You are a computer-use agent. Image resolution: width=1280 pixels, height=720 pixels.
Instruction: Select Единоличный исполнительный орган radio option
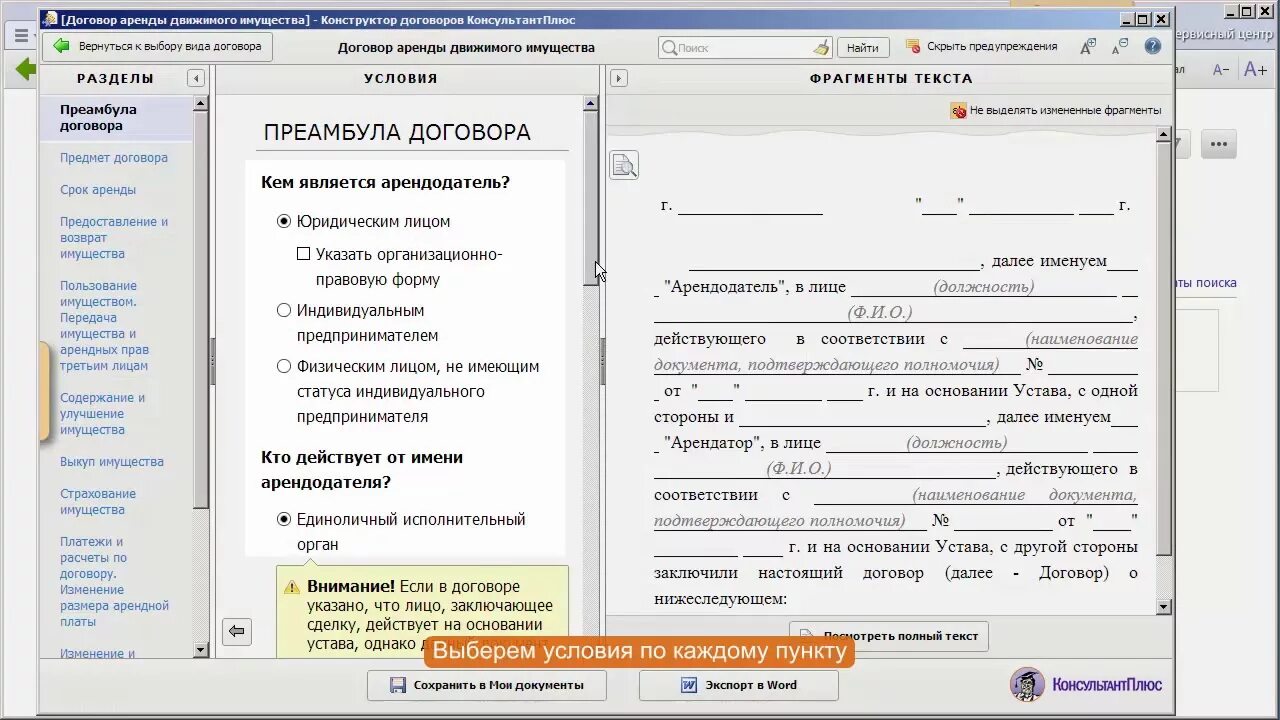[284, 519]
